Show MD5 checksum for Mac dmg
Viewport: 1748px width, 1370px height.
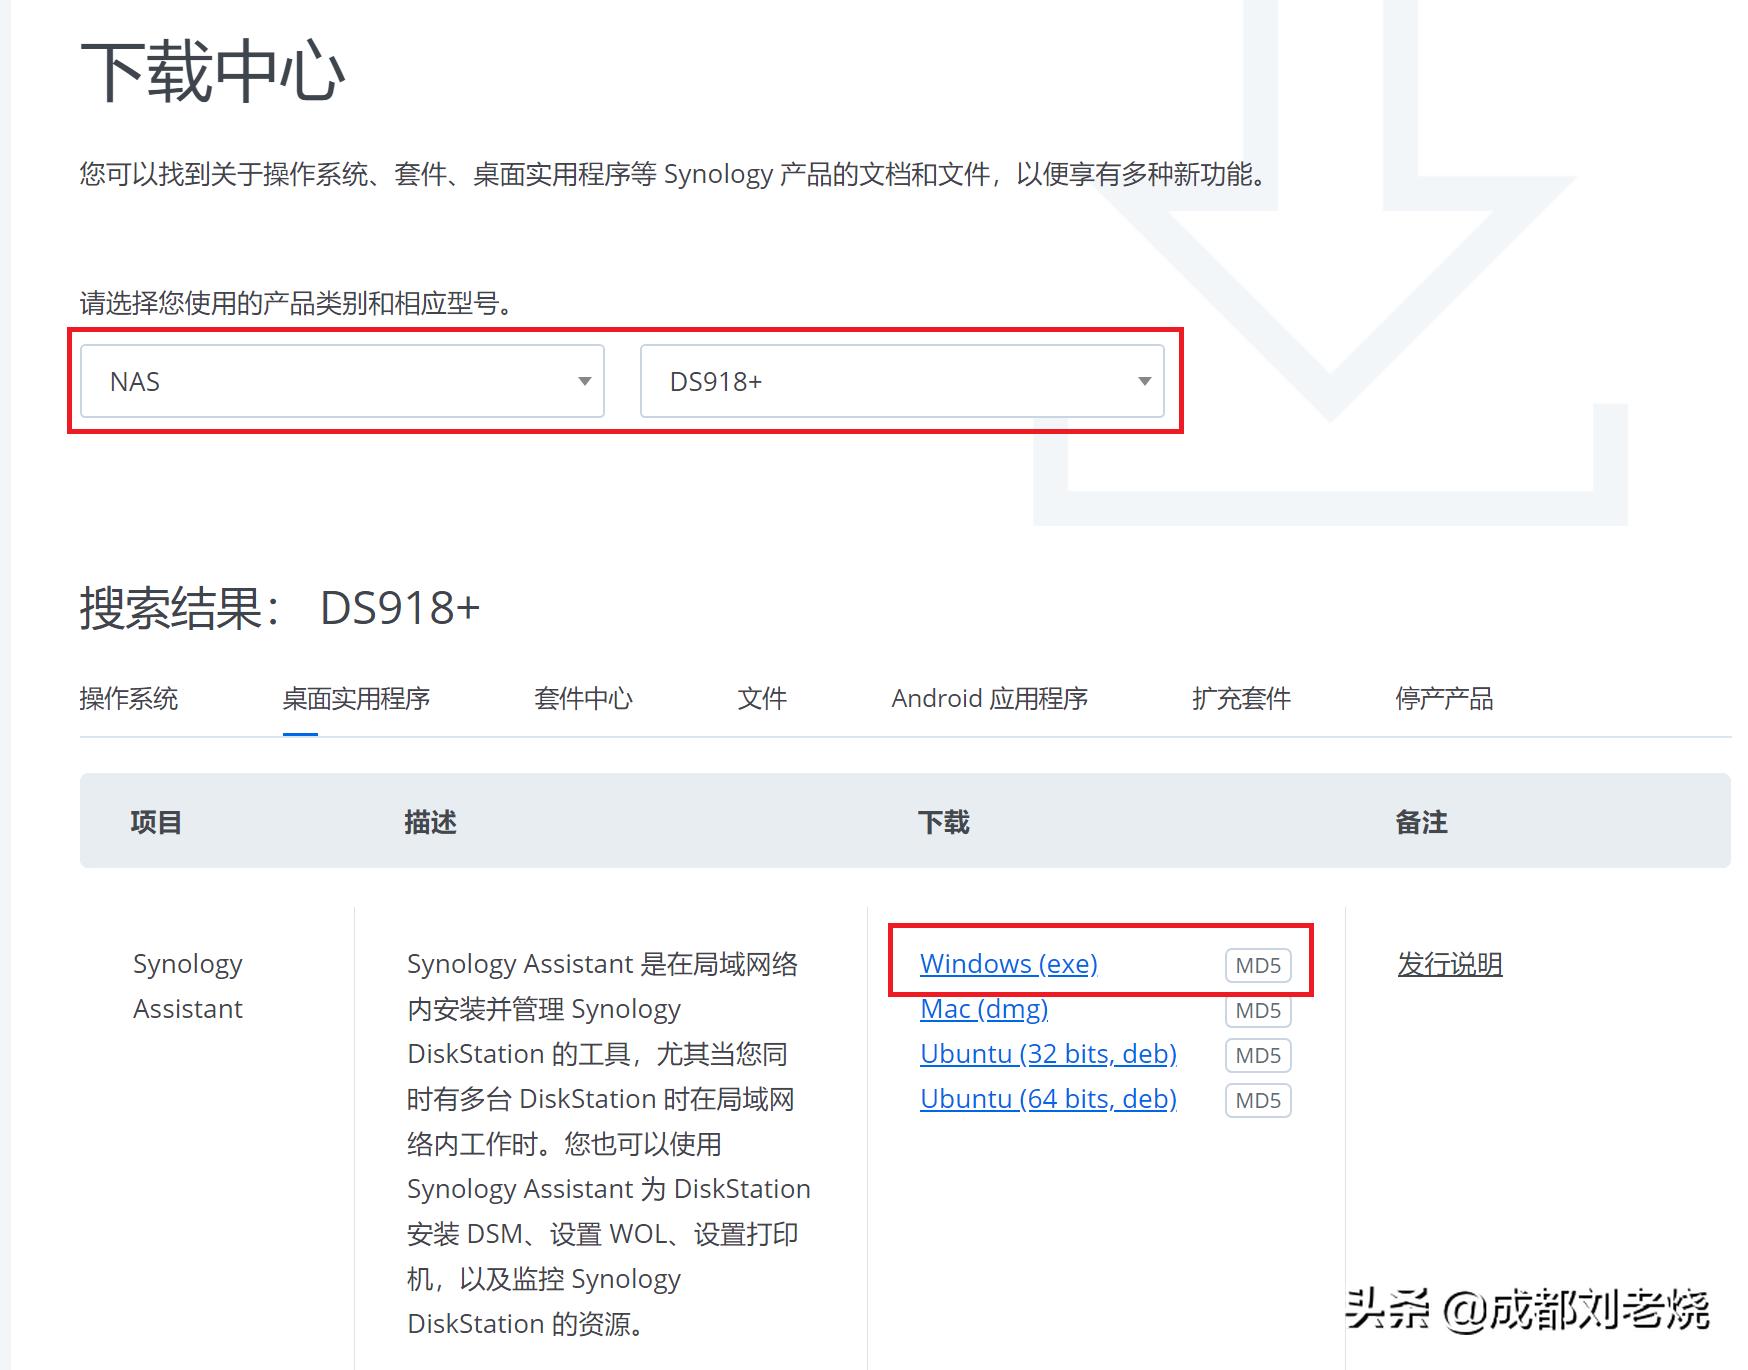pos(1257,1011)
